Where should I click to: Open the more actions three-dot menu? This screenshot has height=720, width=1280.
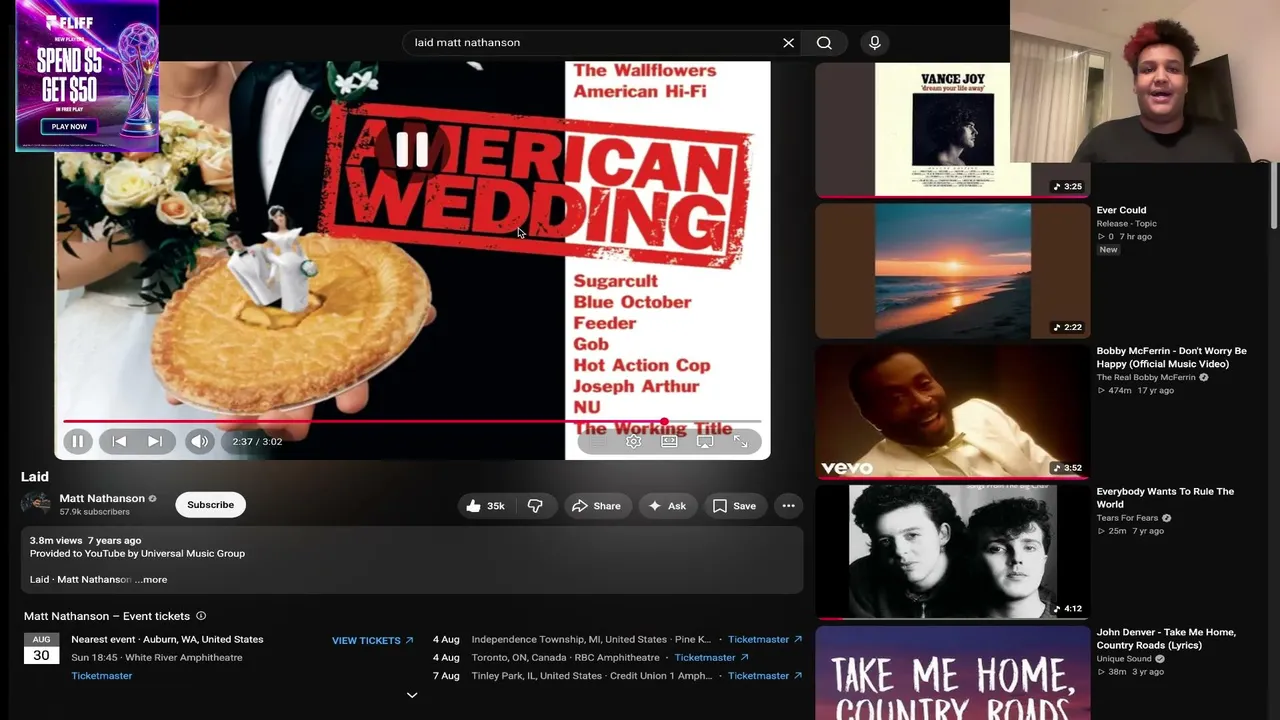pos(789,506)
